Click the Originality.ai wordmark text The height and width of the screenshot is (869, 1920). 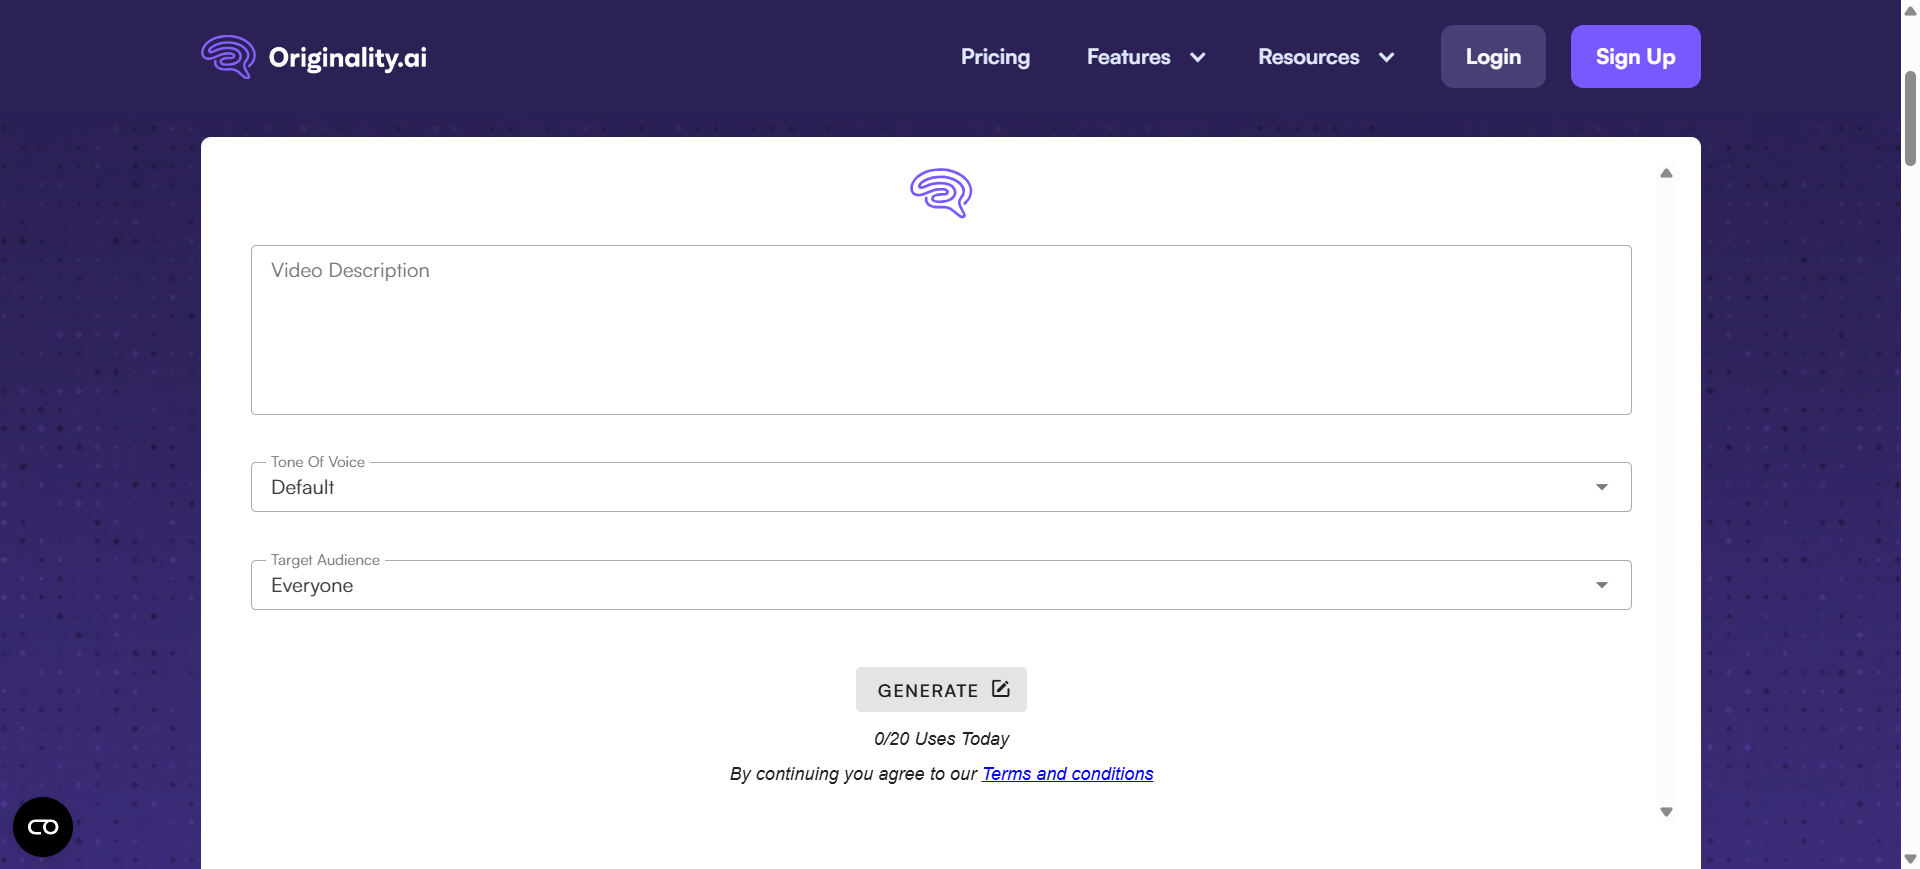(347, 58)
